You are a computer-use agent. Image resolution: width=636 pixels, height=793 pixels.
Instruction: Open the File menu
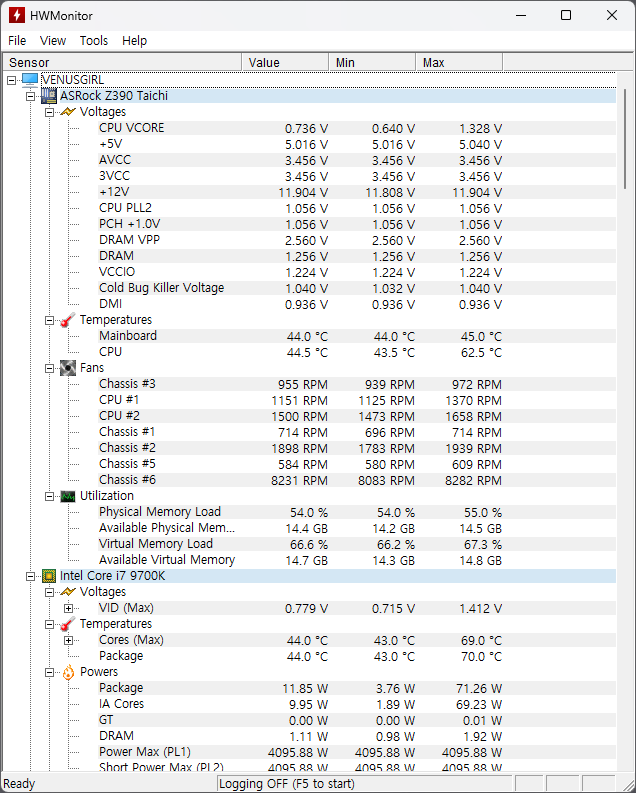17,40
